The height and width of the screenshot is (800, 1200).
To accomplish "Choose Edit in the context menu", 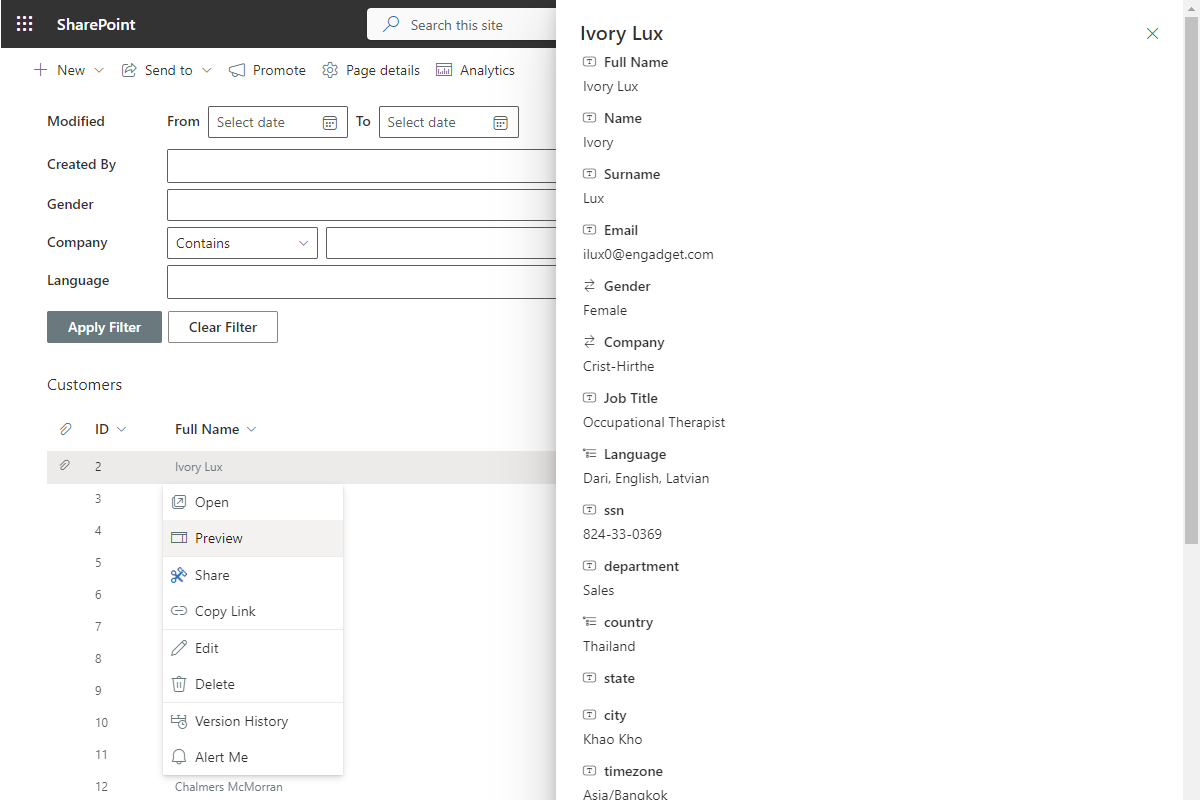I will (x=253, y=648).
